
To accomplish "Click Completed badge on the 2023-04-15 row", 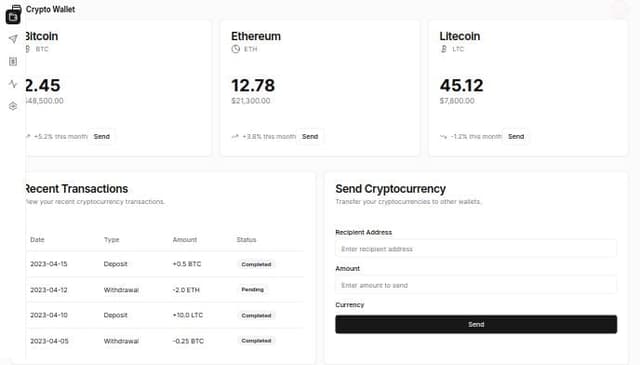I will pos(256,264).
